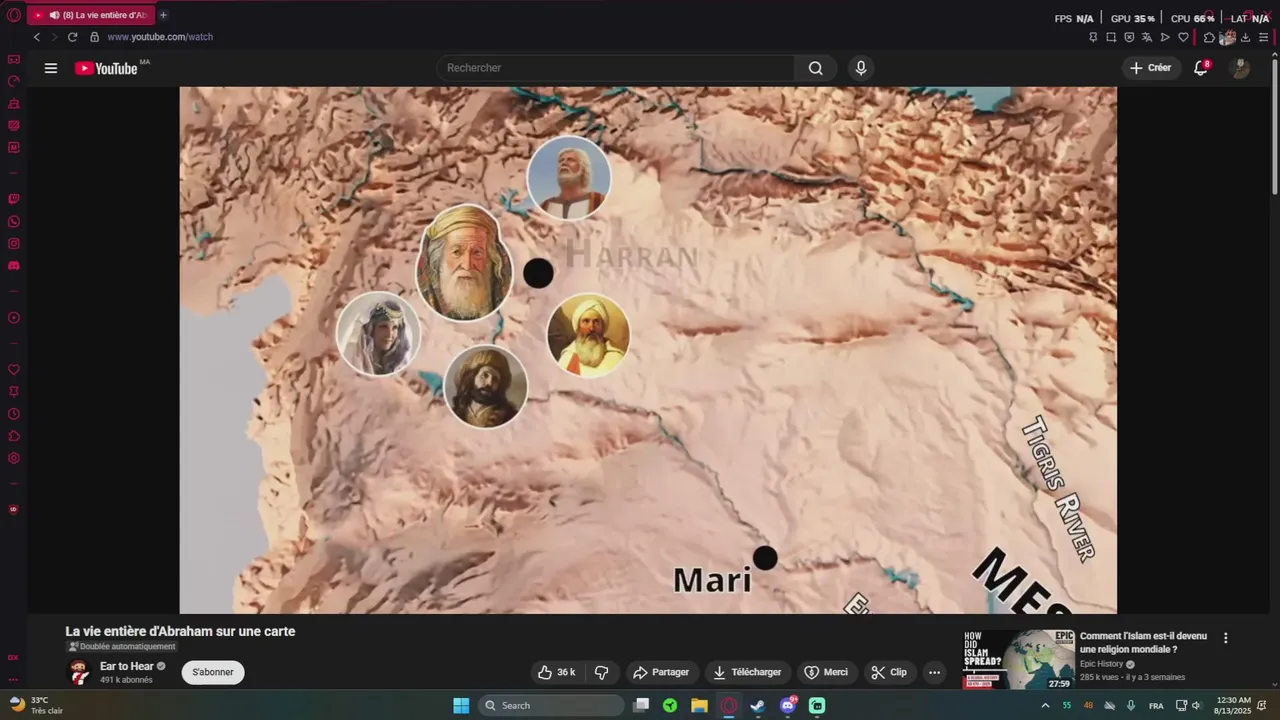Open more actions ellipsis under video
Viewport: 1280px width, 720px height.
[934, 672]
